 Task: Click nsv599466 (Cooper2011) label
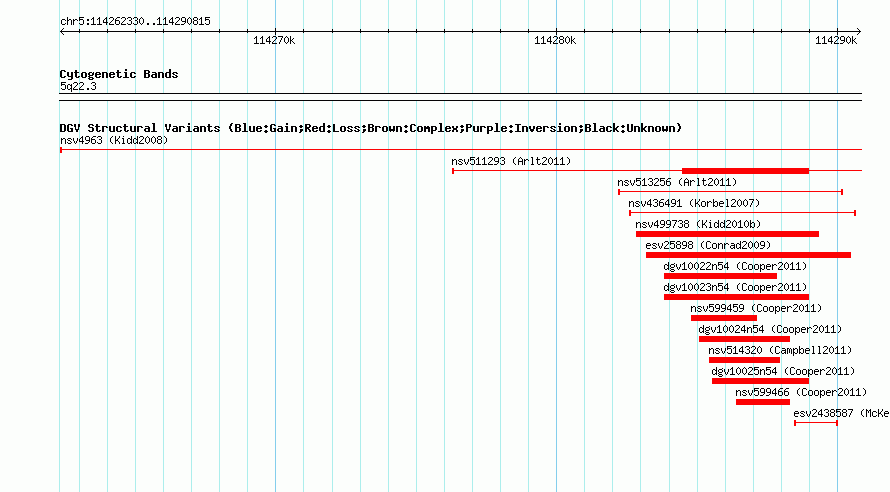coord(801,392)
